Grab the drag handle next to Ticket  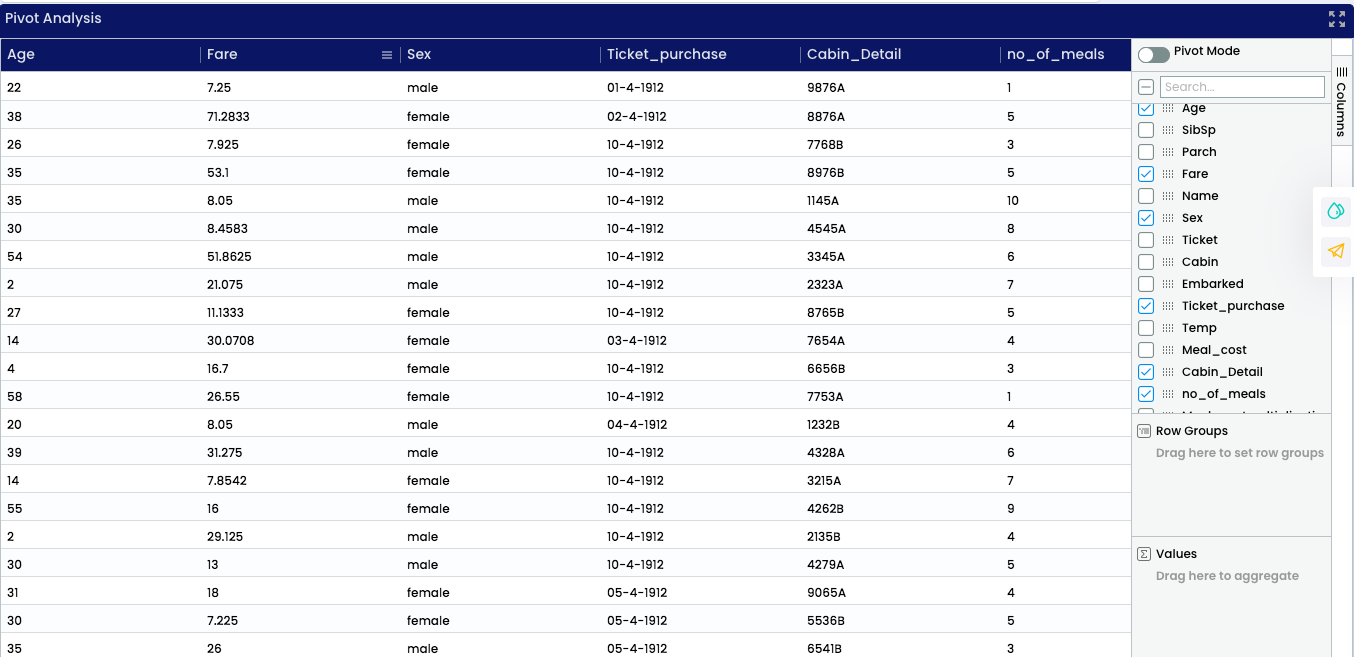1168,240
